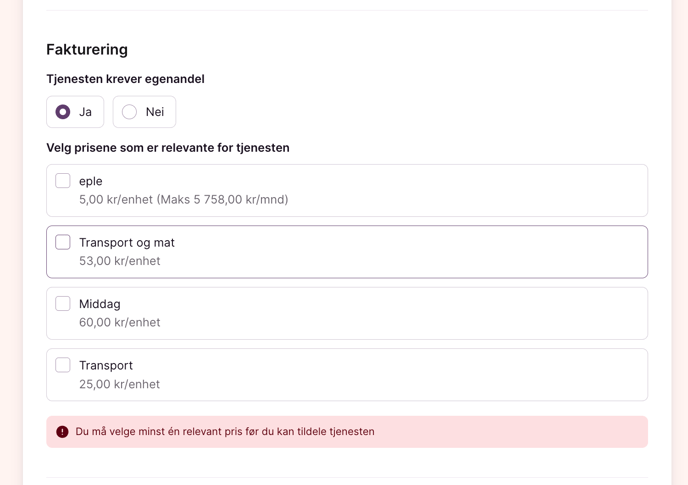Check the Transport og mat checkbox

click(63, 242)
